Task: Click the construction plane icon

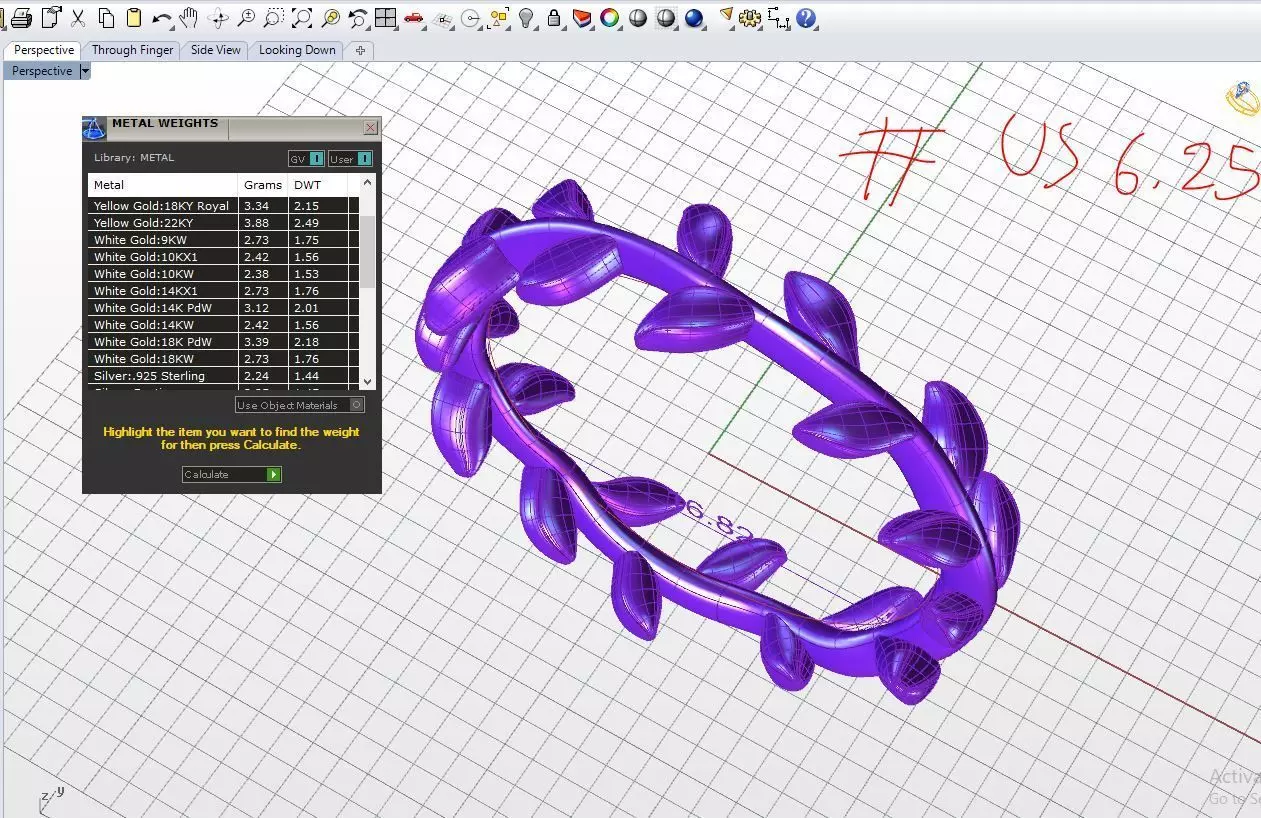Action: pos(443,19)
